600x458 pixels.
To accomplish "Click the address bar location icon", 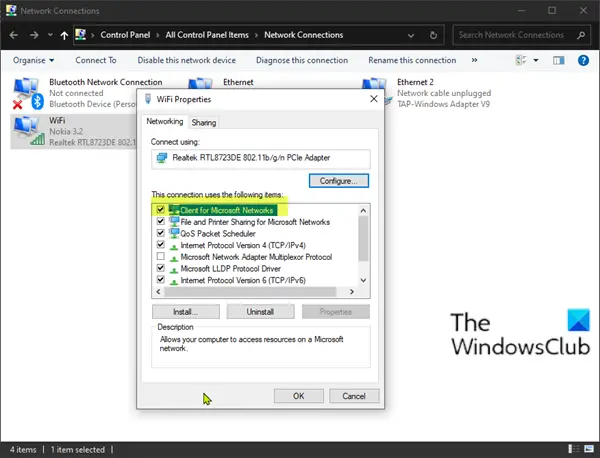I will tap(80, 35).
